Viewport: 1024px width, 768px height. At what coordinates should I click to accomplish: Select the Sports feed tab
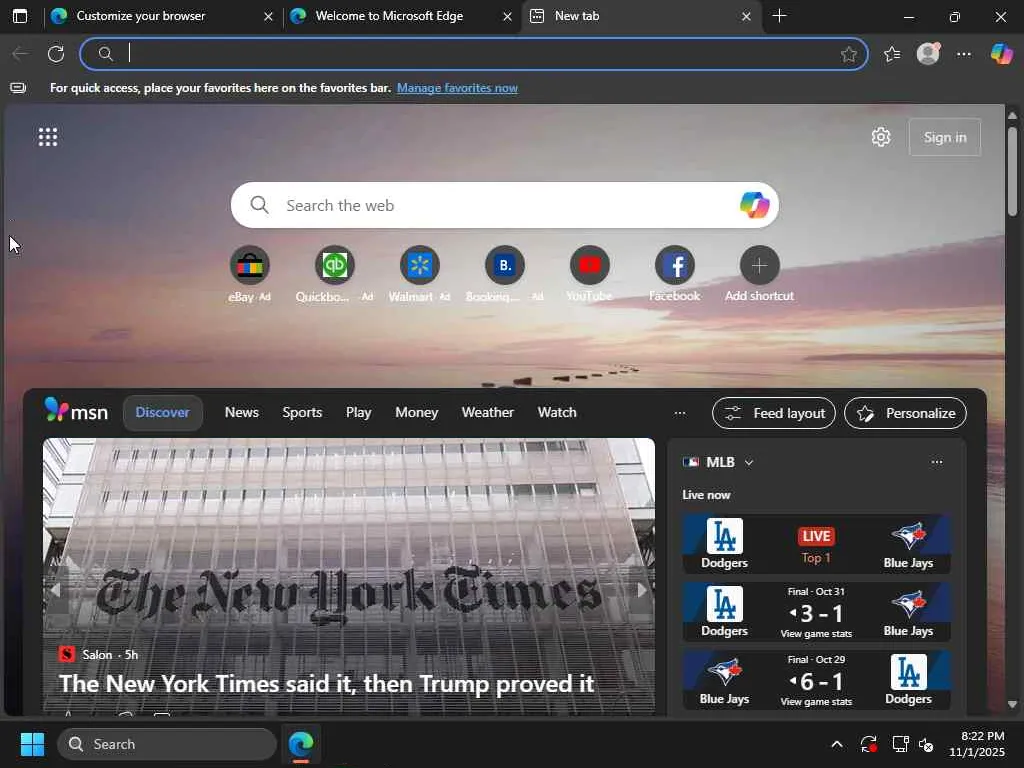[302, 413]
